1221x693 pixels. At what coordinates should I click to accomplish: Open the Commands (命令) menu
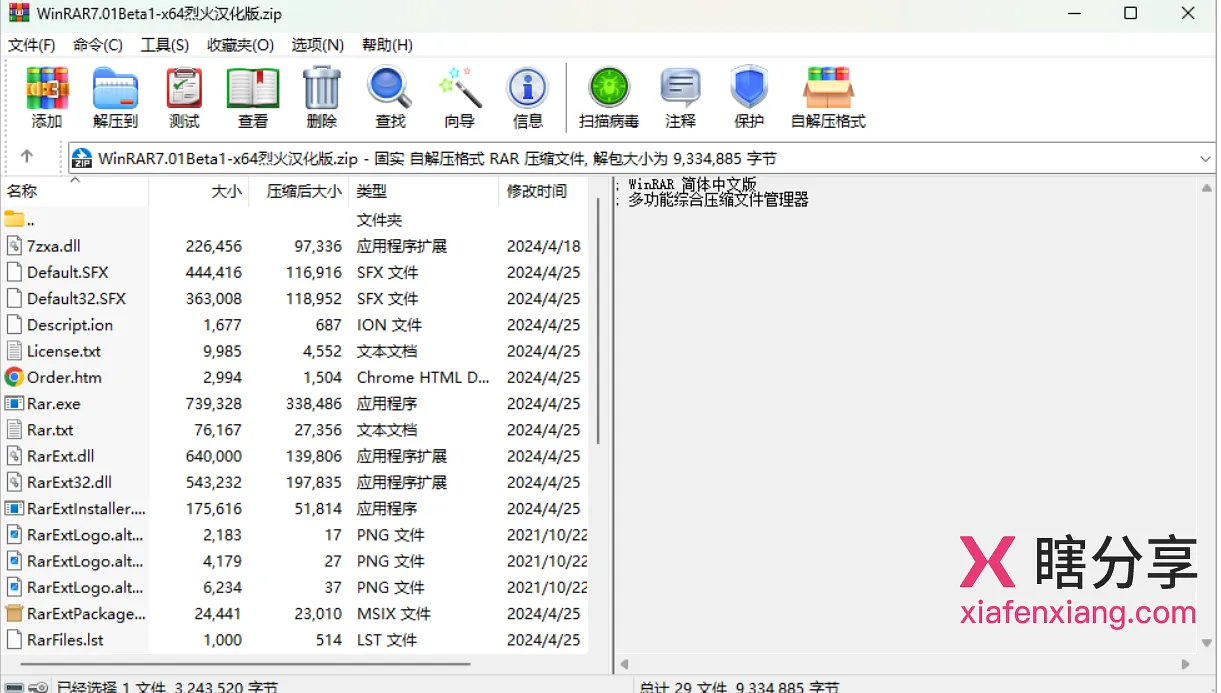(x=98, y=45)
